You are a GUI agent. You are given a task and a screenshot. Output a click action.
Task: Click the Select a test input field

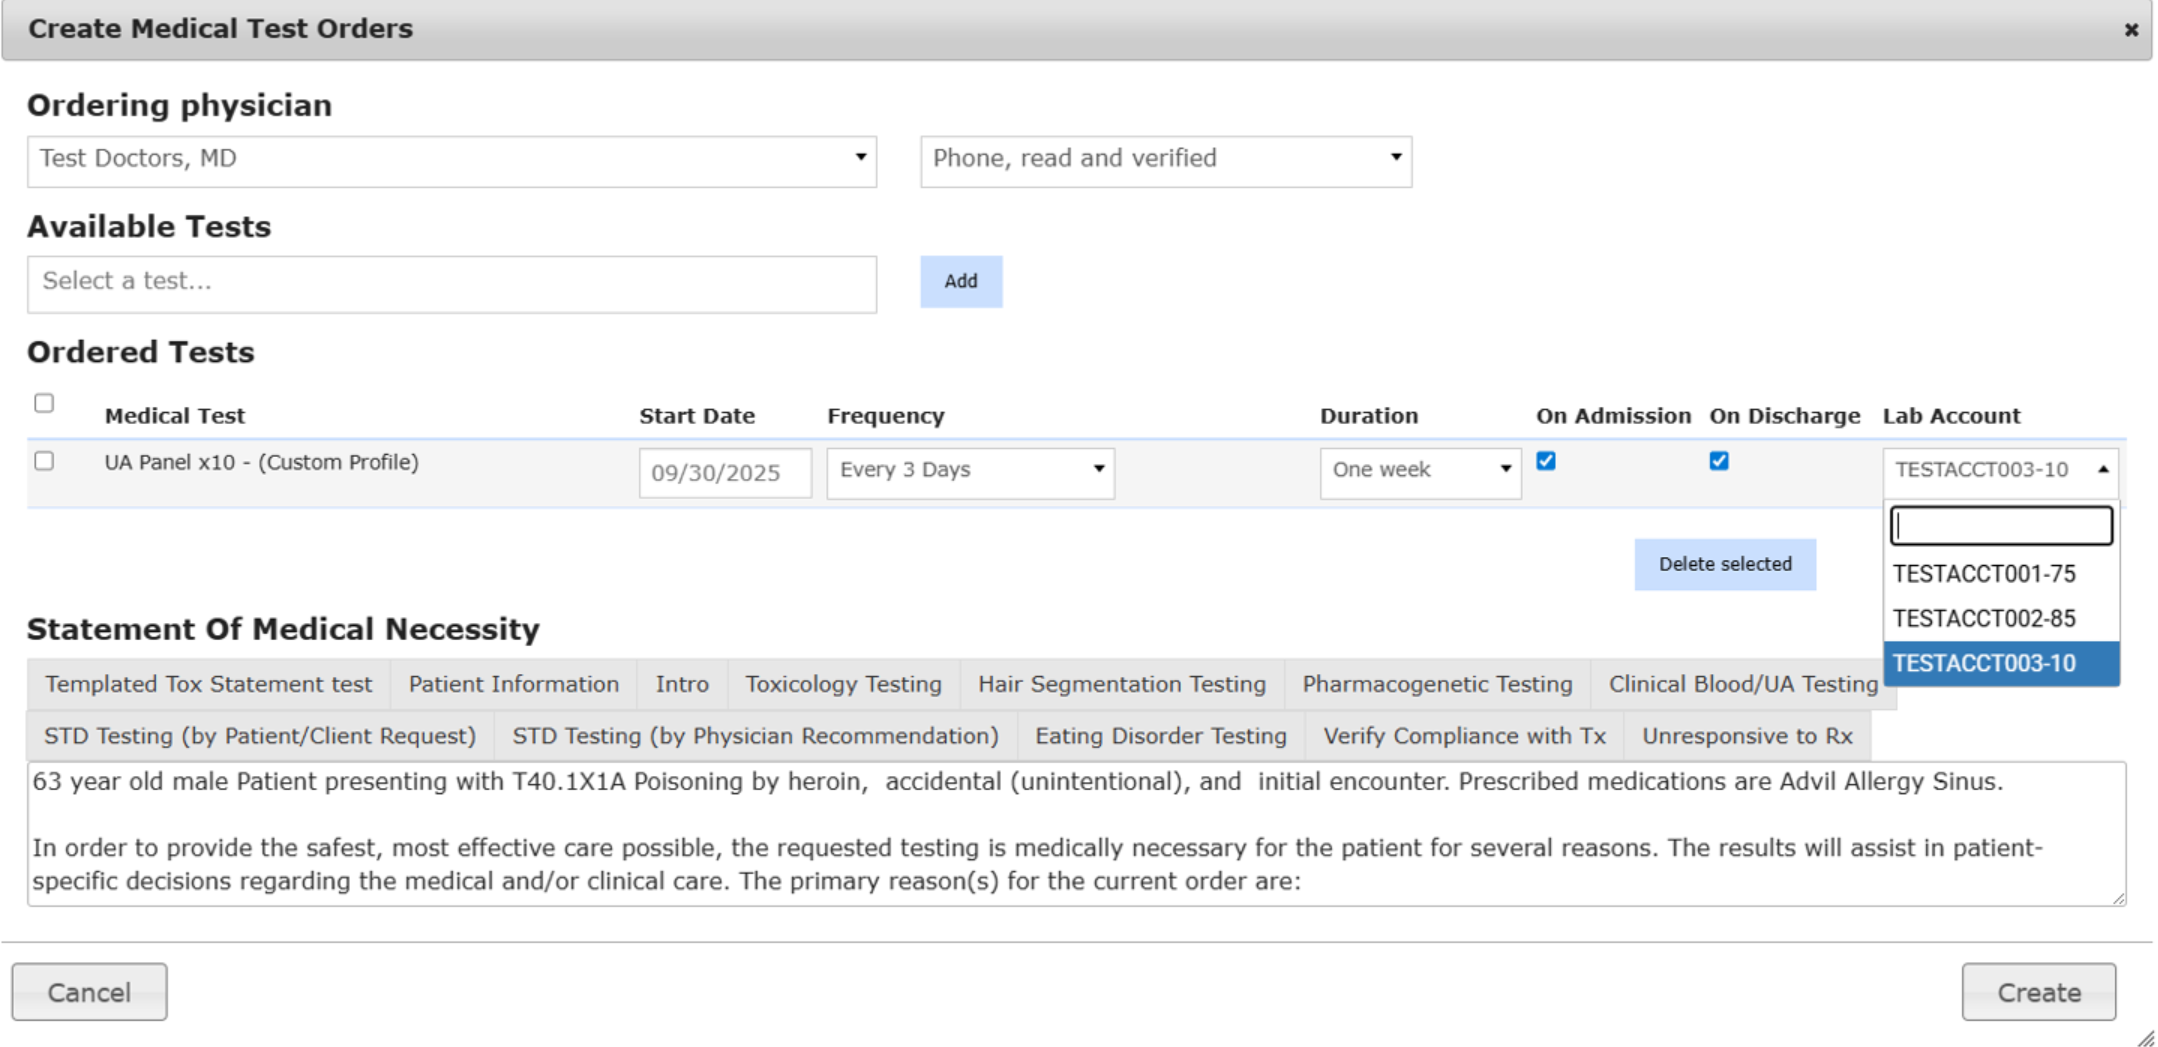tap(451, 283)
